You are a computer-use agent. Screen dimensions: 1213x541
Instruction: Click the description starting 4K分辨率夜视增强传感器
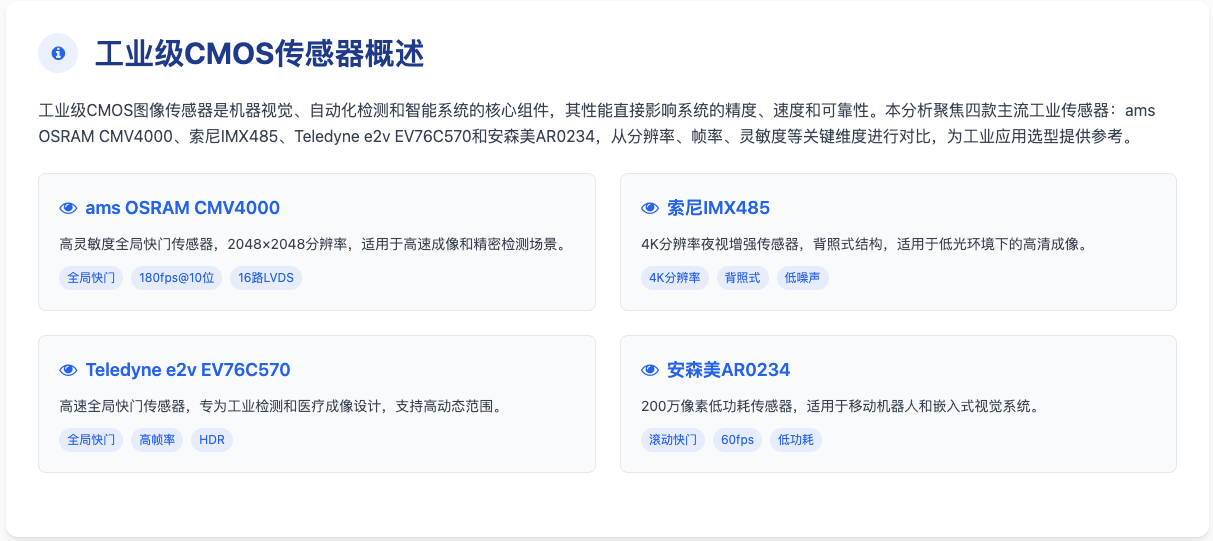coord(864,244)
